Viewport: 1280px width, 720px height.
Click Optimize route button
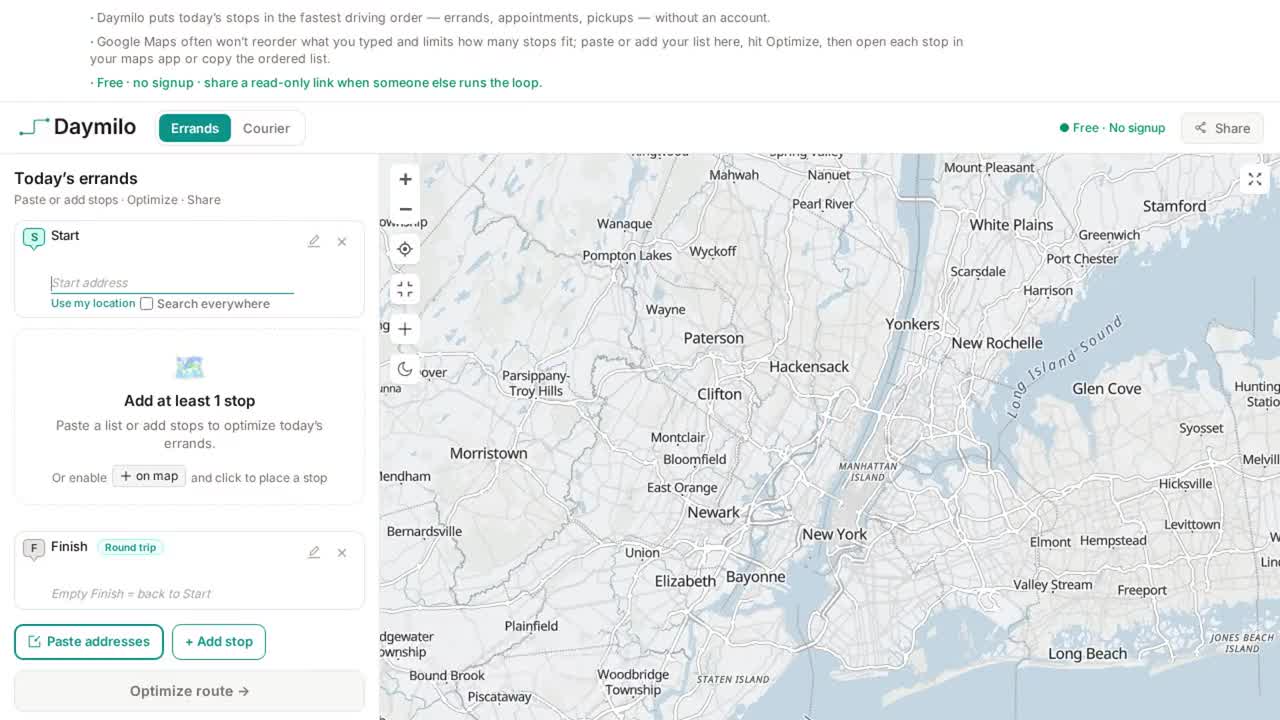pos(189,691)
